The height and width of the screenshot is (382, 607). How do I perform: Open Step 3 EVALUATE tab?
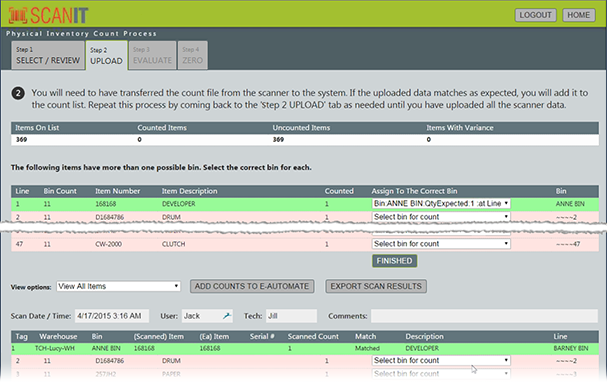(x=152, y=56)
